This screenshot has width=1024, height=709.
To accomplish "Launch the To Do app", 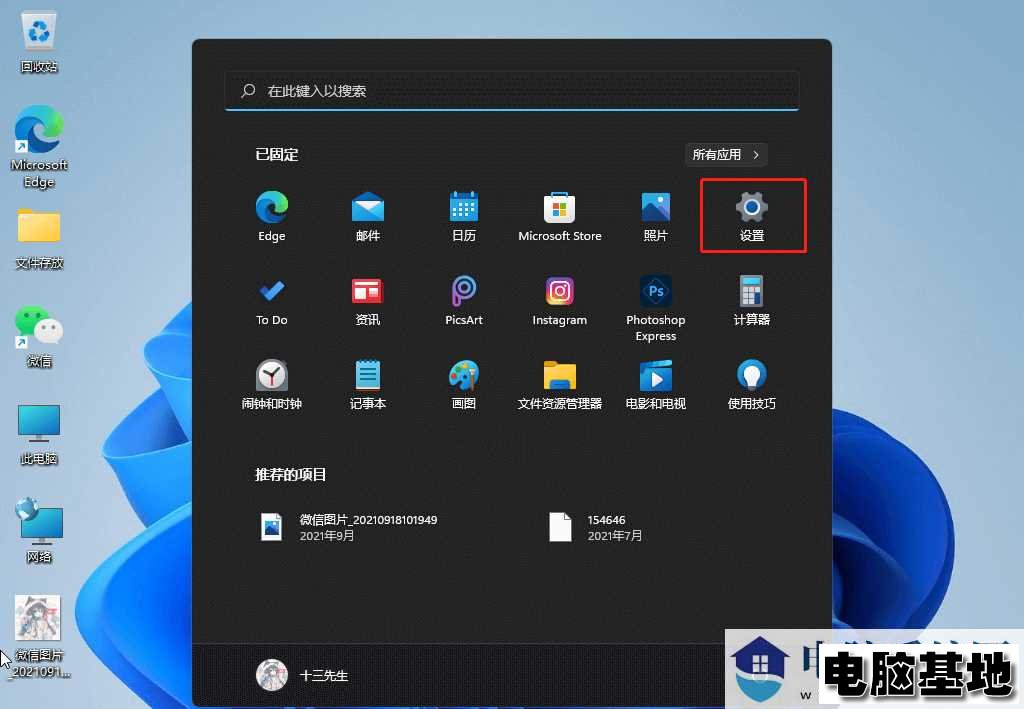I will pos(272,301).
